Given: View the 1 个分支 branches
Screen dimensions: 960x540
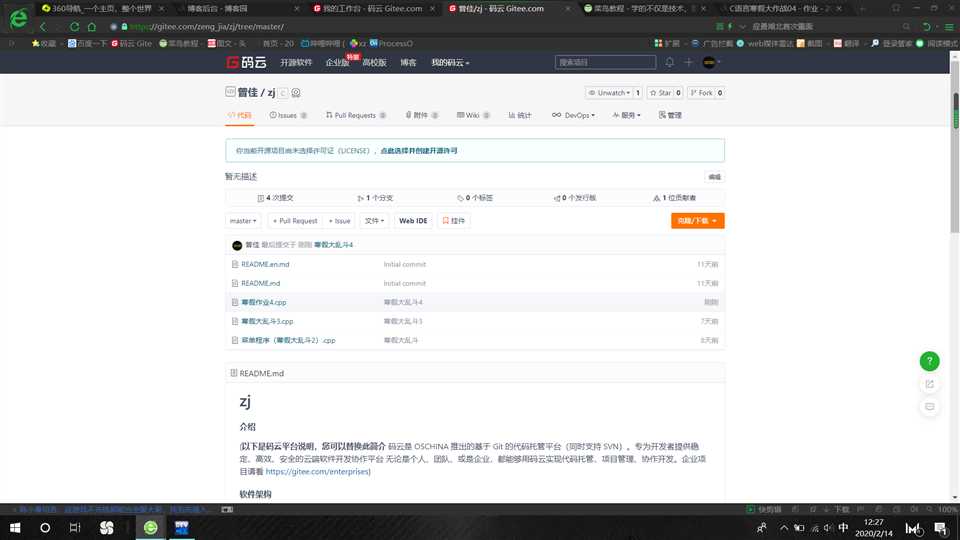Looking at the screenshot, I should pos(375,198).
